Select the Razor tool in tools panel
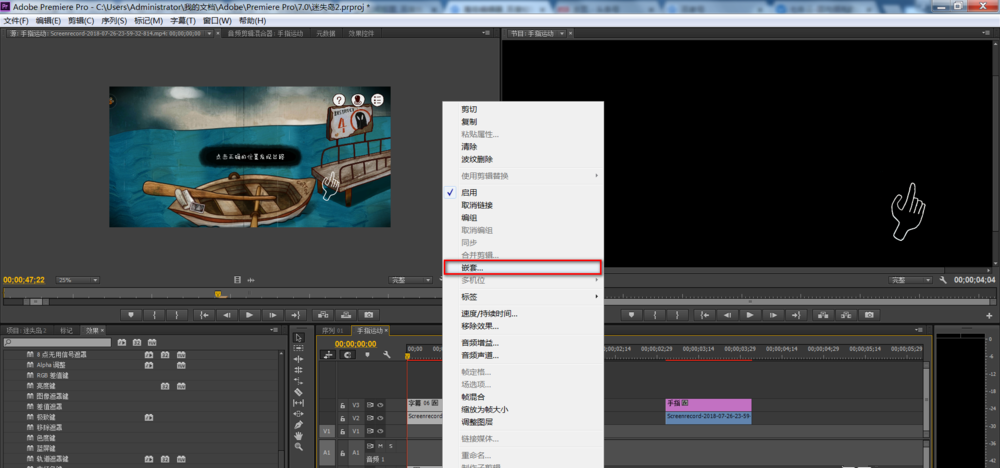The height and width of the screenshot is (468, 1000). (x=298, y=392)
